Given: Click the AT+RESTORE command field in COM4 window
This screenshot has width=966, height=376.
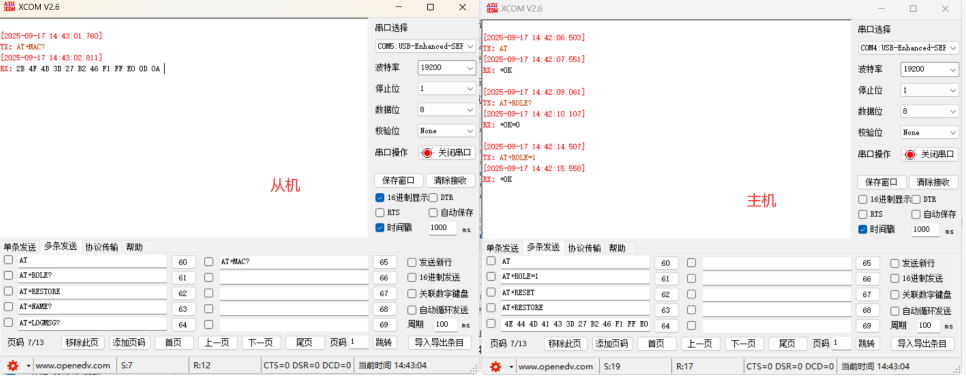Looking at the screenshot, I should coord(575,309).
